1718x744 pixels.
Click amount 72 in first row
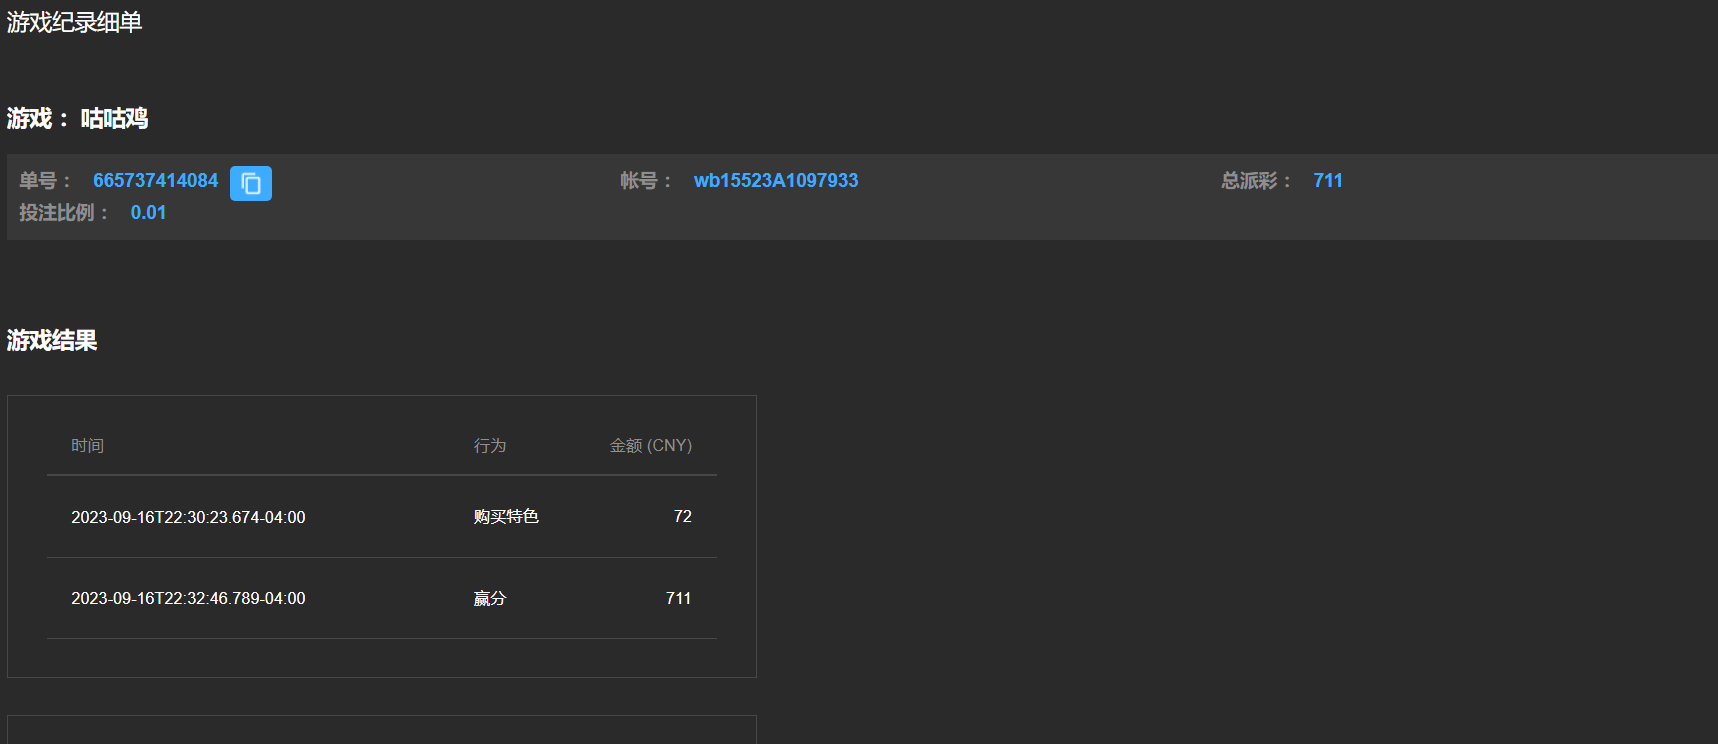682,517
